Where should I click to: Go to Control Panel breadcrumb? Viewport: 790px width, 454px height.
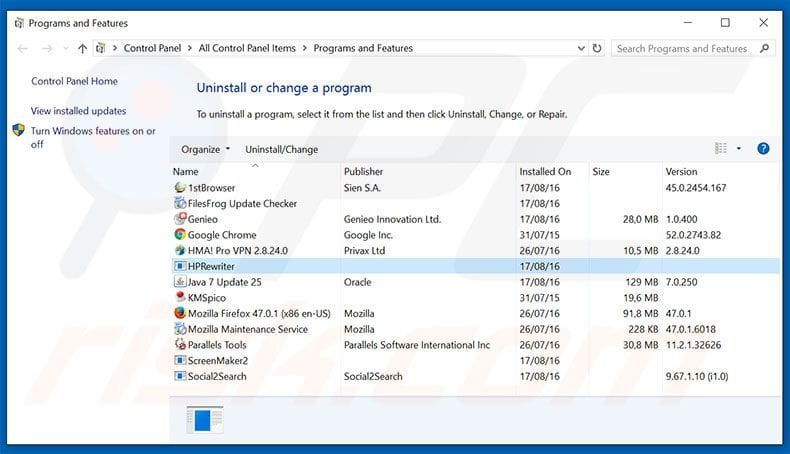pos(152,48)
